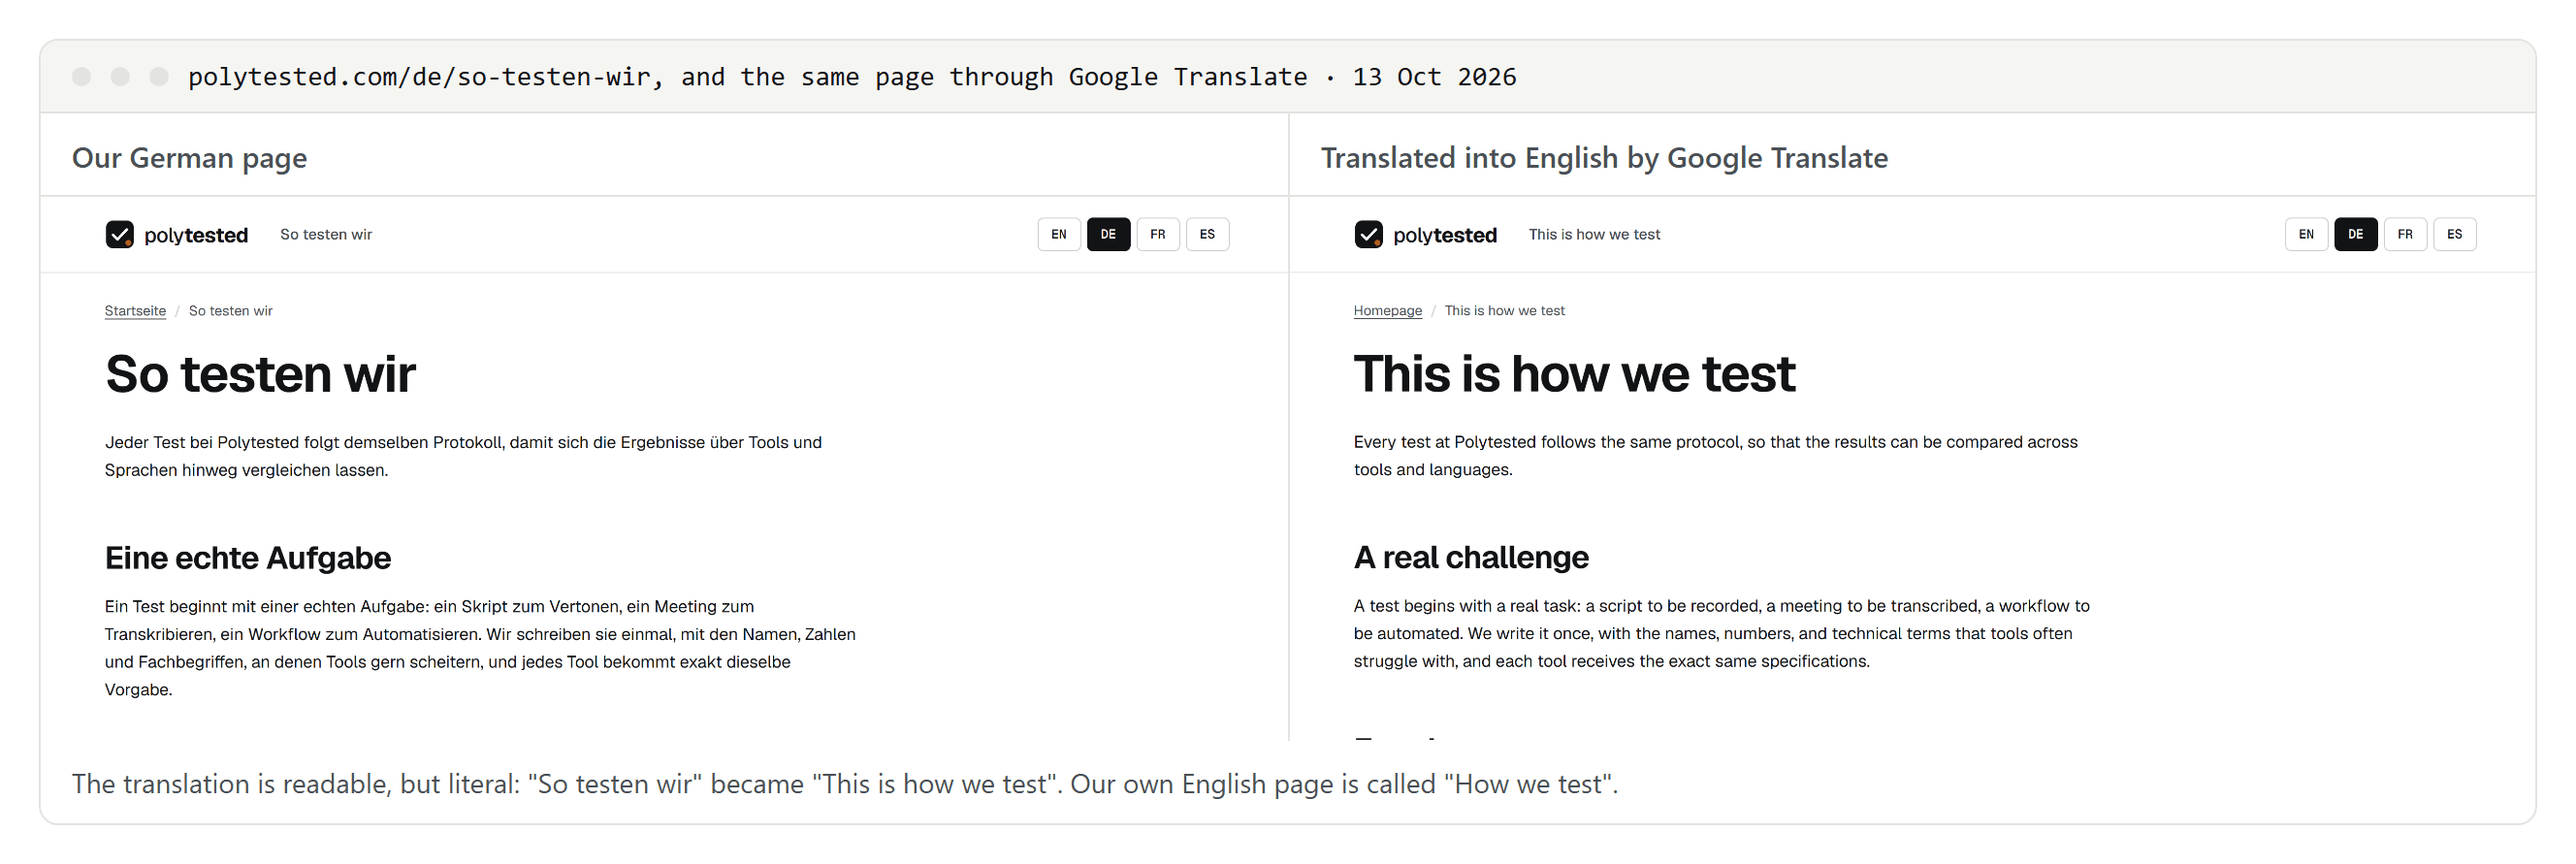Open the Homepage breadcrumb link
This screenshot has height=864, width=2576.
(x=1387, y=311)
